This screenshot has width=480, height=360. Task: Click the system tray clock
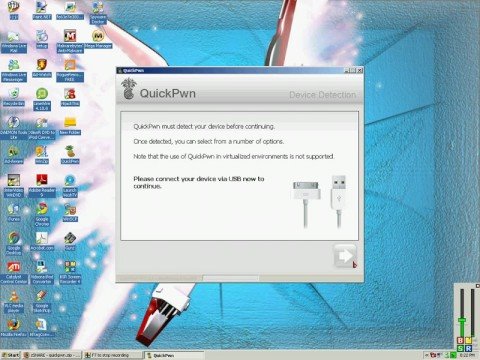point(468,355)
